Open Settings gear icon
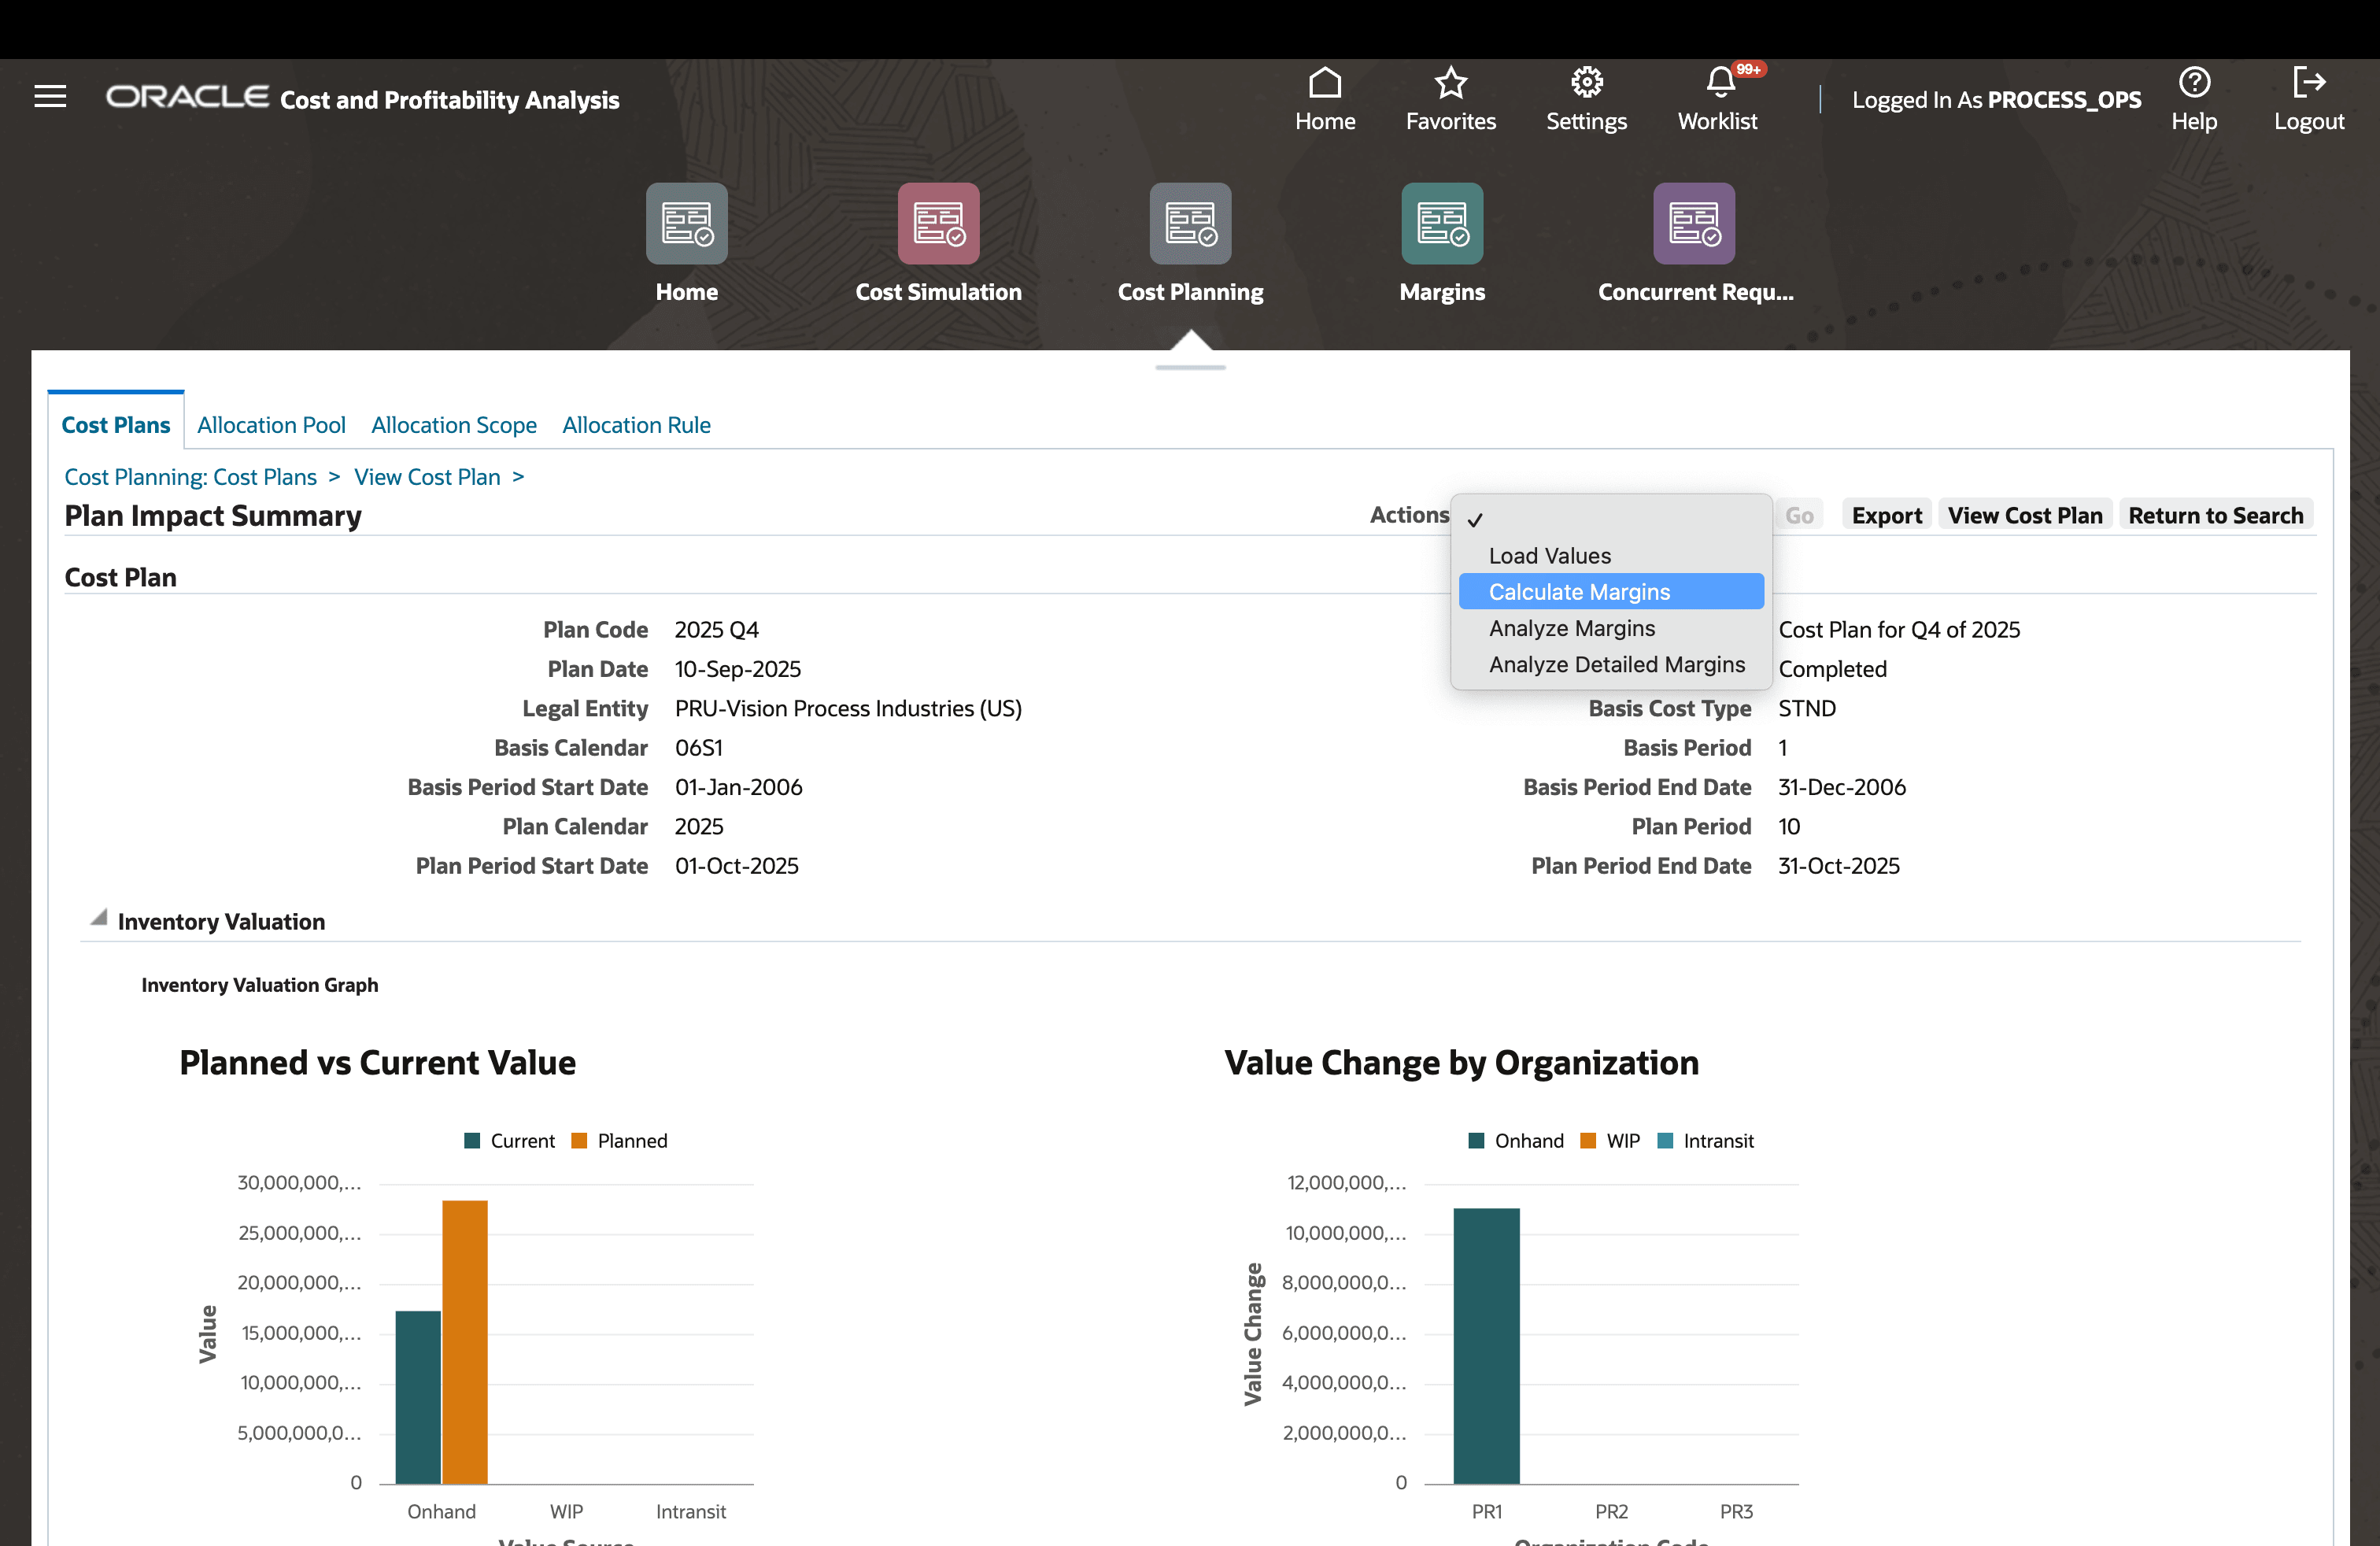 click(1586, 83)
